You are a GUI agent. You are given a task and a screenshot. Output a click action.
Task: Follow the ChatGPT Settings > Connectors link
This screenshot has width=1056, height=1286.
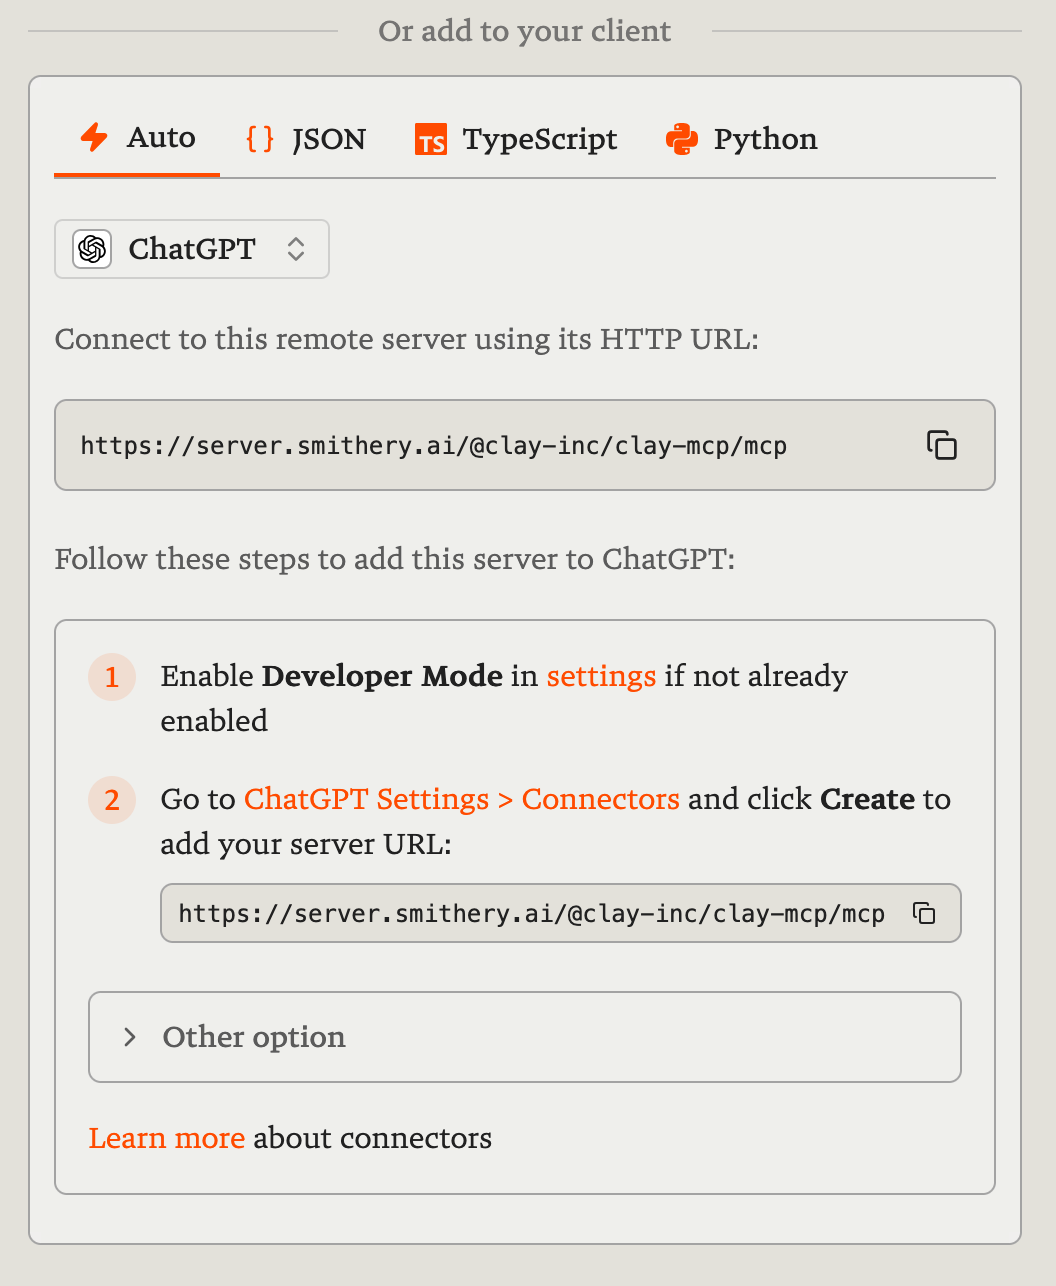461,799
